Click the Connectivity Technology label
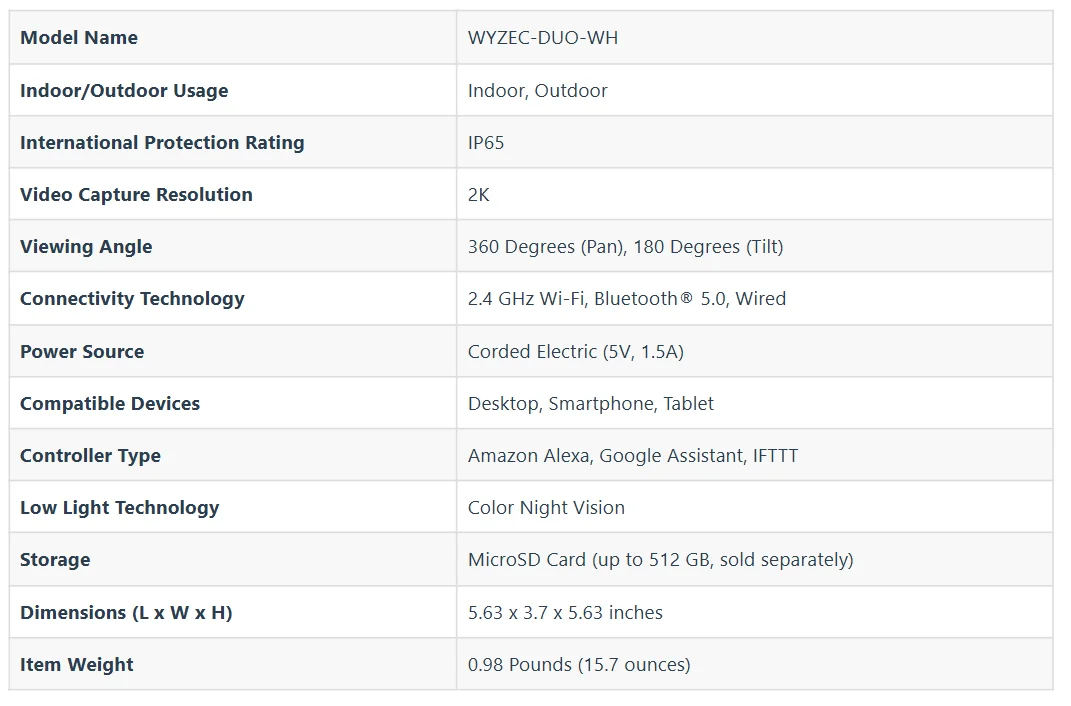Viewport: 1071px width, 706px height. pos(132,298)
